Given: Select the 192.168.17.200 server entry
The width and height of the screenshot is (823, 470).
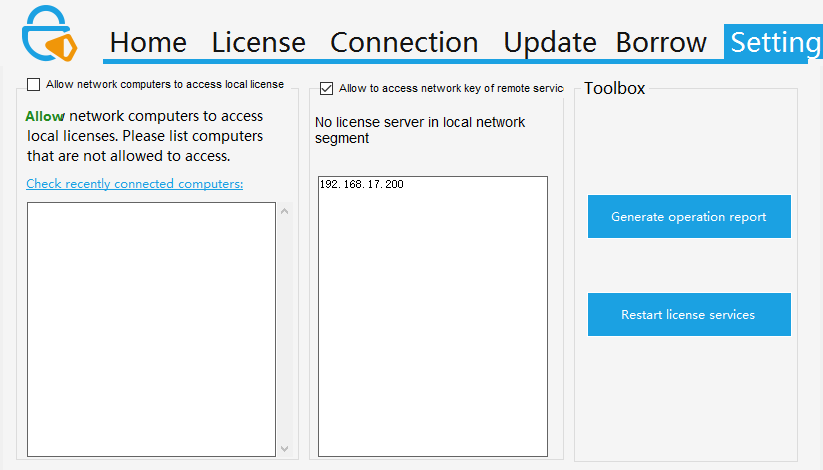Looking at the screenshot, I should coord(362,185).
